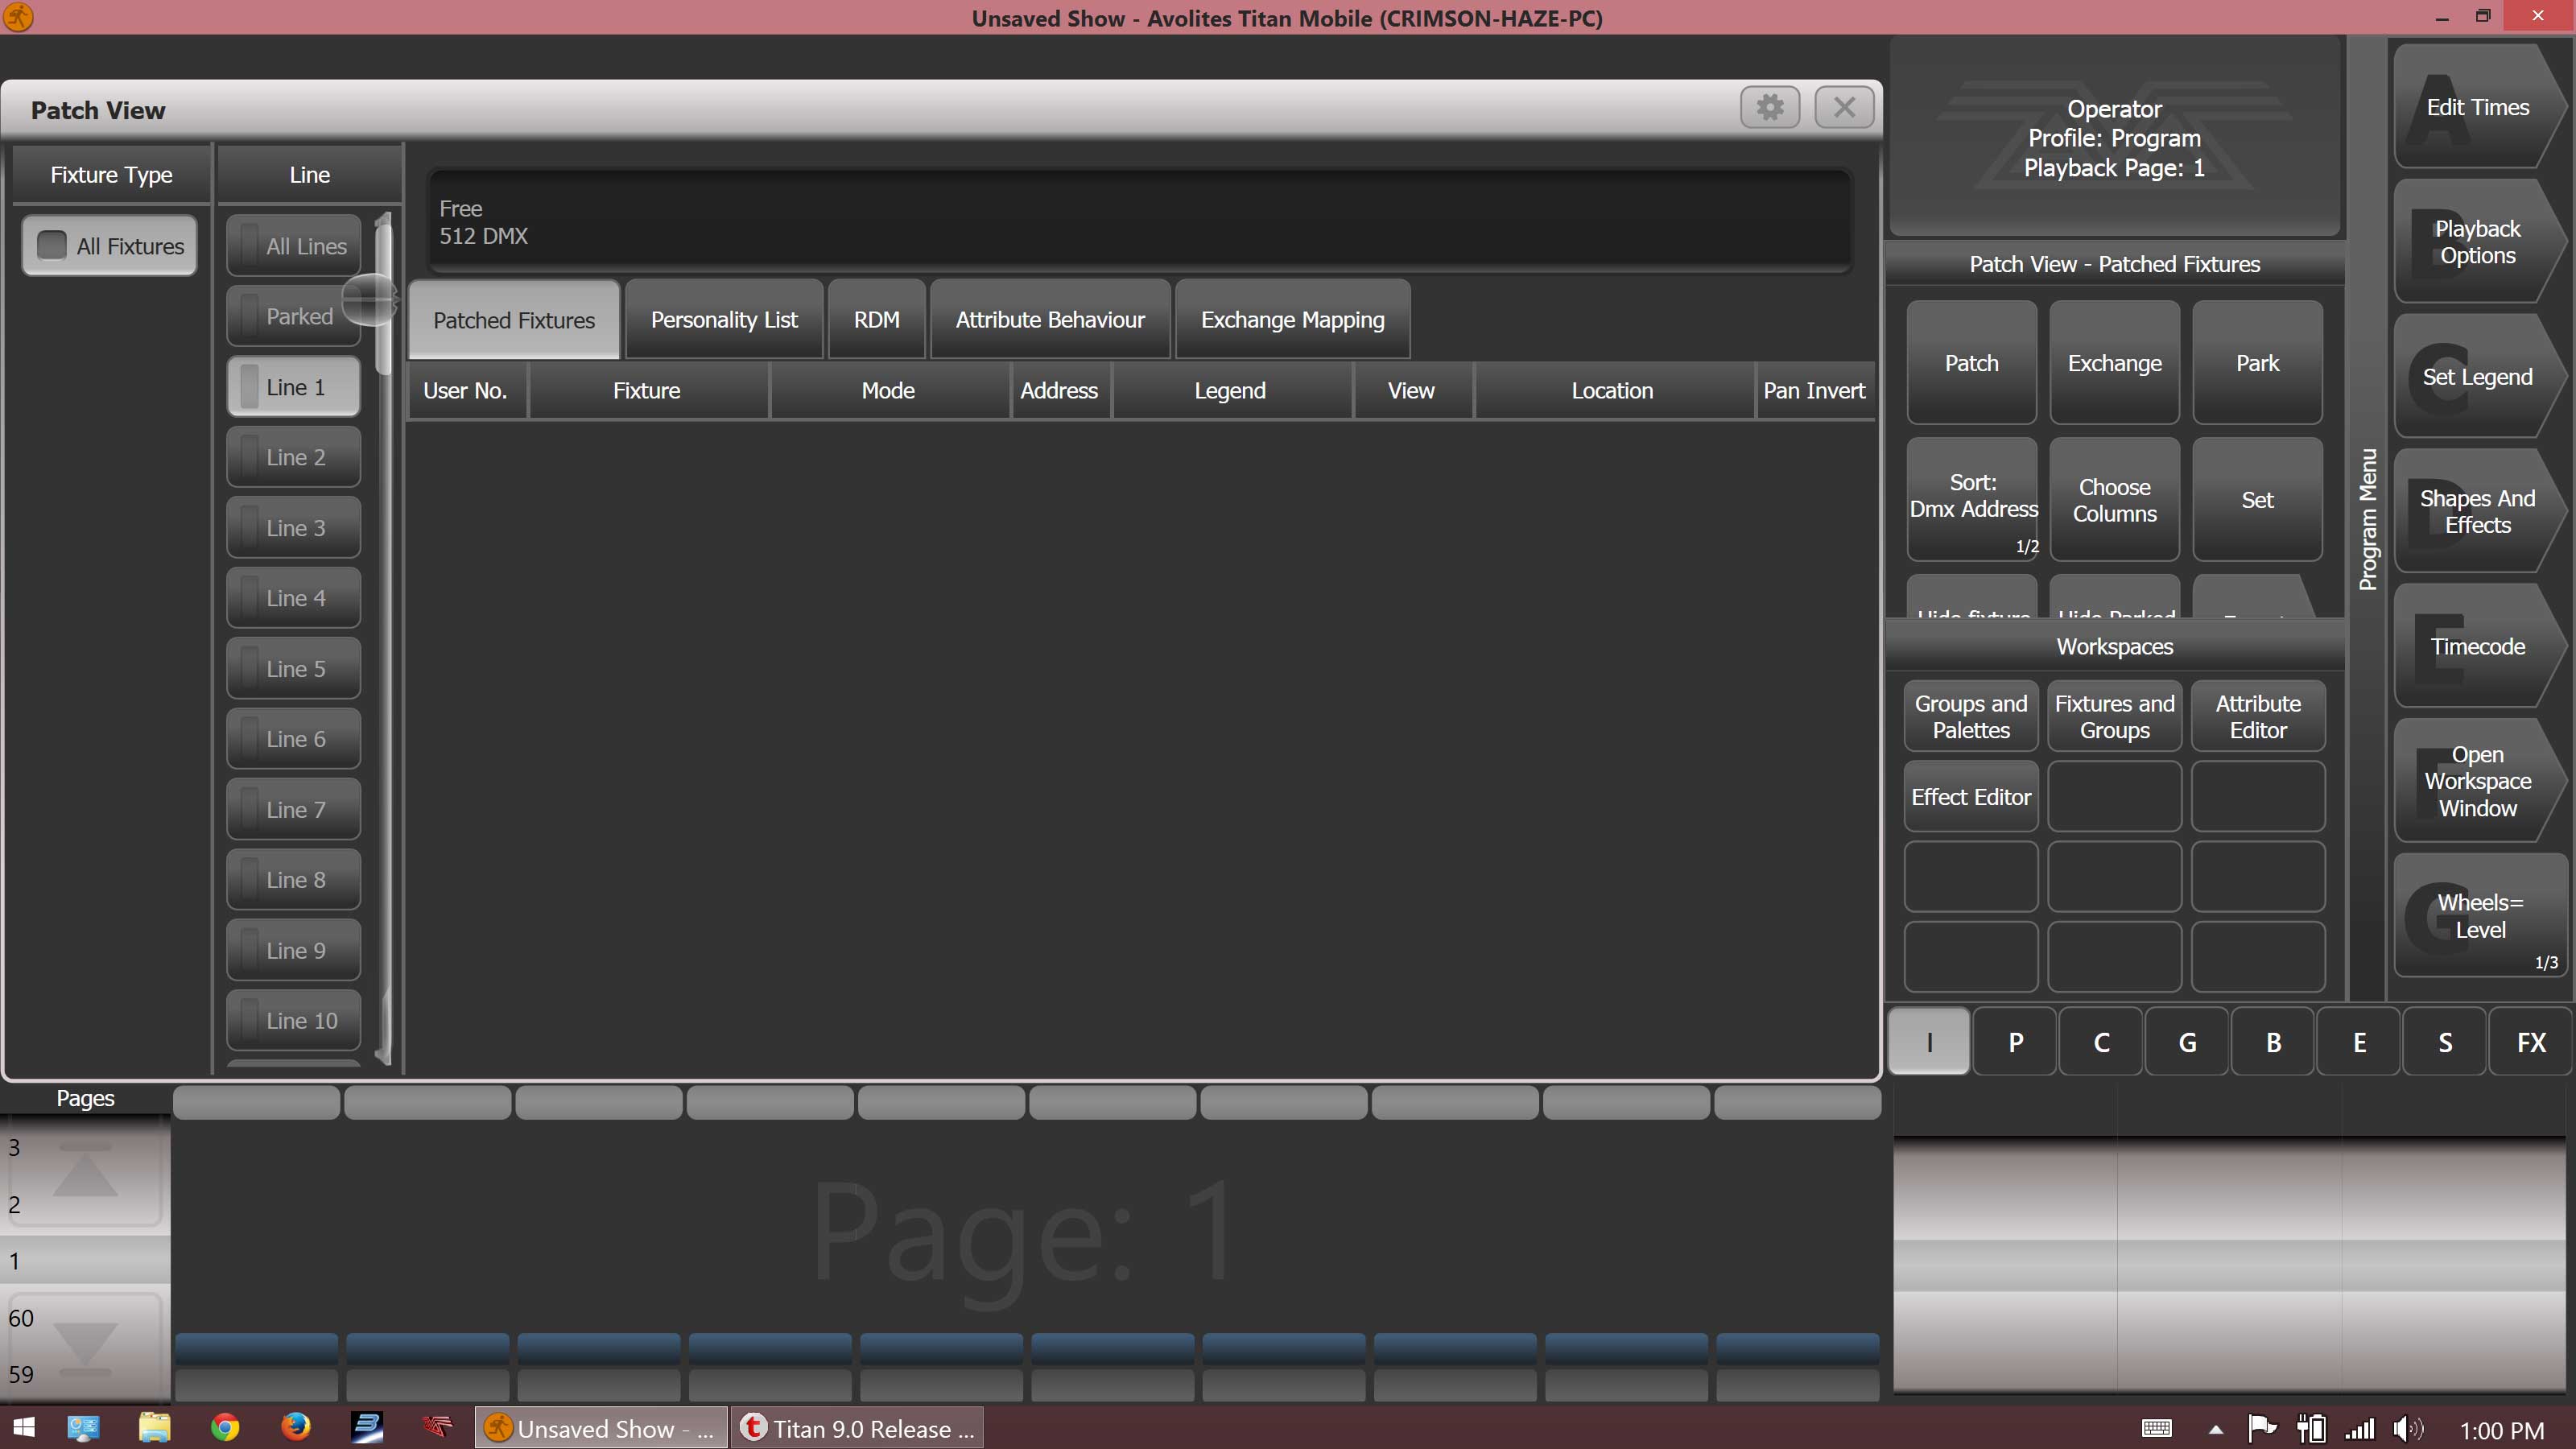Image resolution: width=2576 pixels, height=1449 pixels.
Task: Click the Avolites app icon in title bar
Action: [18, 17]
